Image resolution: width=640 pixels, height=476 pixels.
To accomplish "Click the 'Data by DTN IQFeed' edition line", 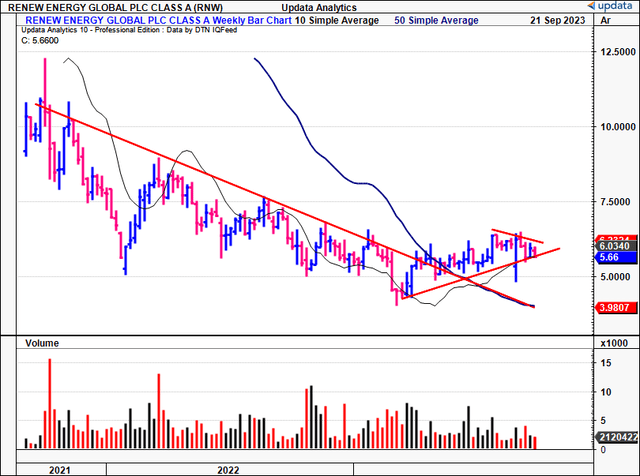I will (129, 30).
